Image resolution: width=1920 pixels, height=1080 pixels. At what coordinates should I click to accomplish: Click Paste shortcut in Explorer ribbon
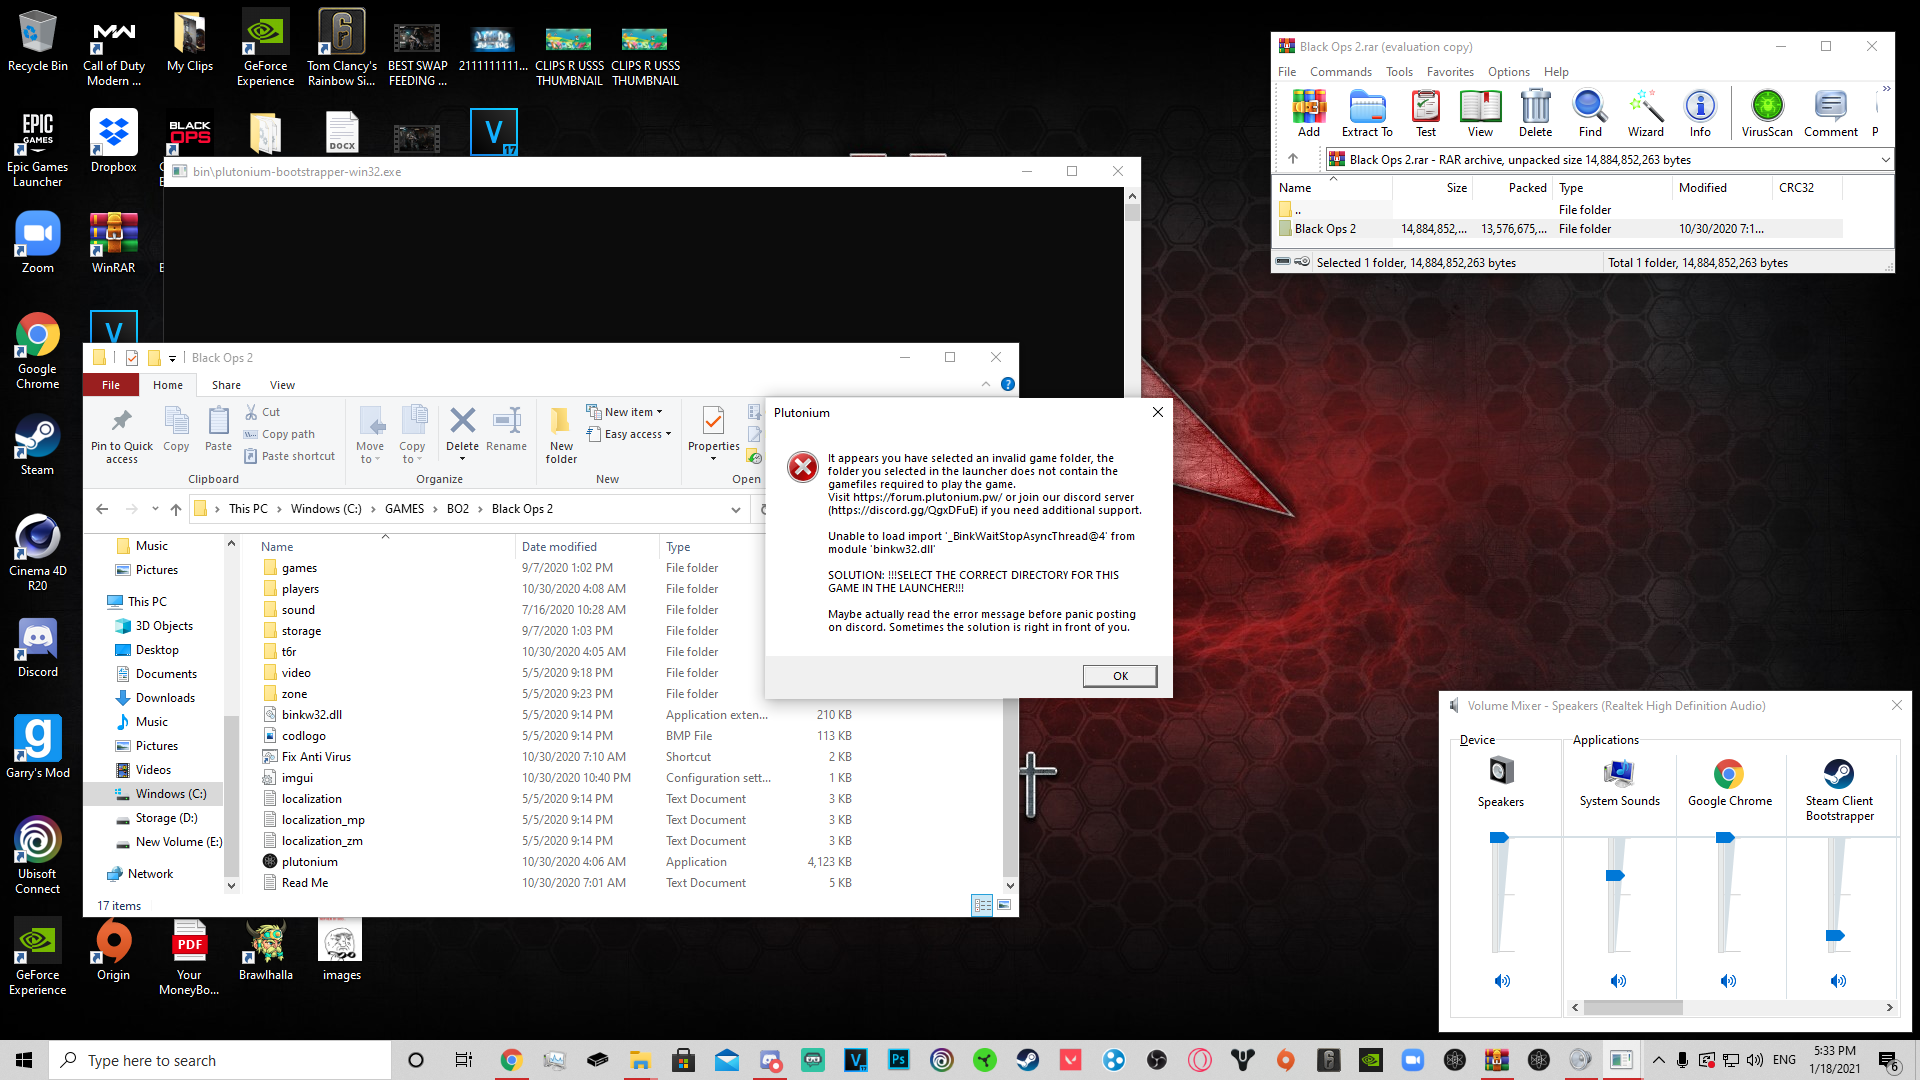289,456
